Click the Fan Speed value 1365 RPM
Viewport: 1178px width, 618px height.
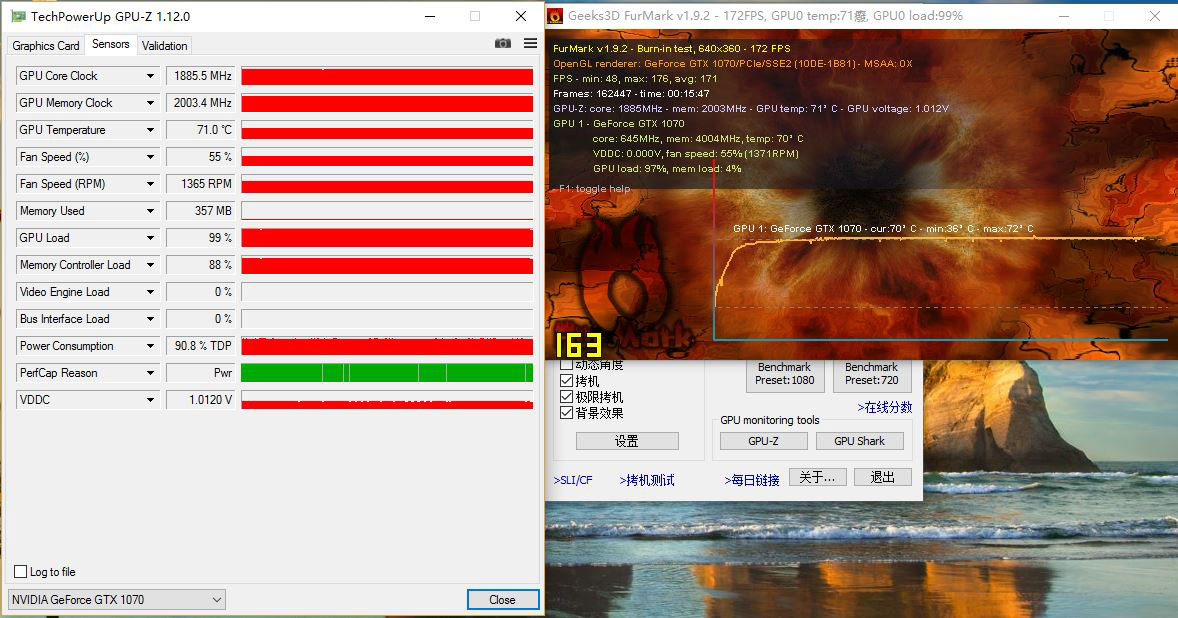(x=200, y=184)
